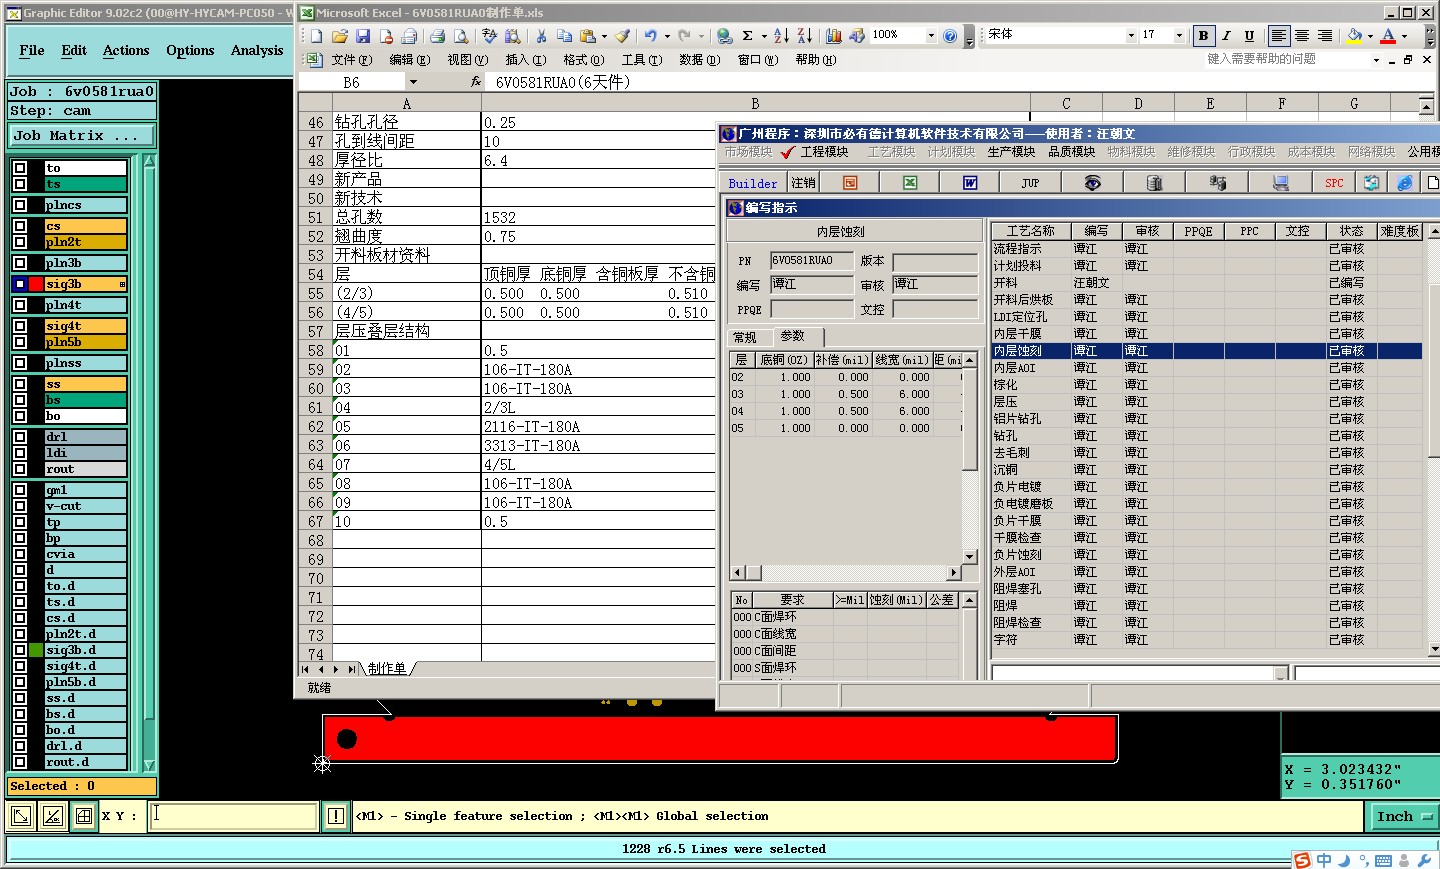This screenshot has height=869, width=1440.
Task: Click the Sort Ascending A-Z icon
Action: pyautogui.click(x=781, y=36)
